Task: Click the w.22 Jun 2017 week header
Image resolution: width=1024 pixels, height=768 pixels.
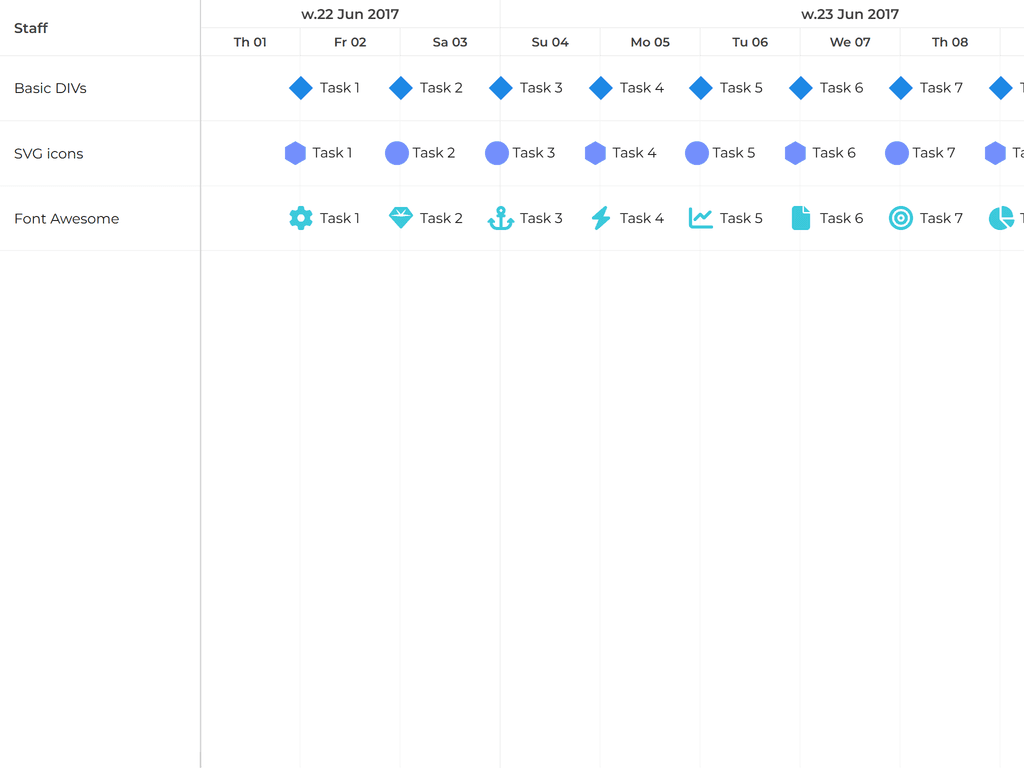Action: pos(350,14)
